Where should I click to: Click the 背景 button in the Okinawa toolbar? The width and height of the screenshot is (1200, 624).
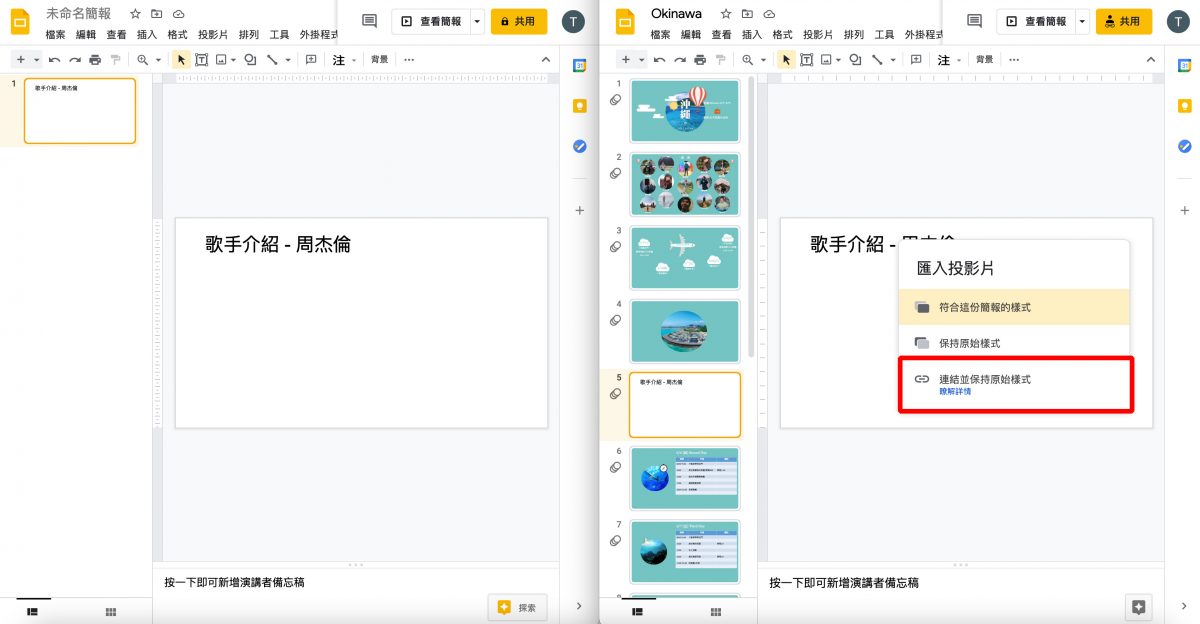[x=985, y=60]
